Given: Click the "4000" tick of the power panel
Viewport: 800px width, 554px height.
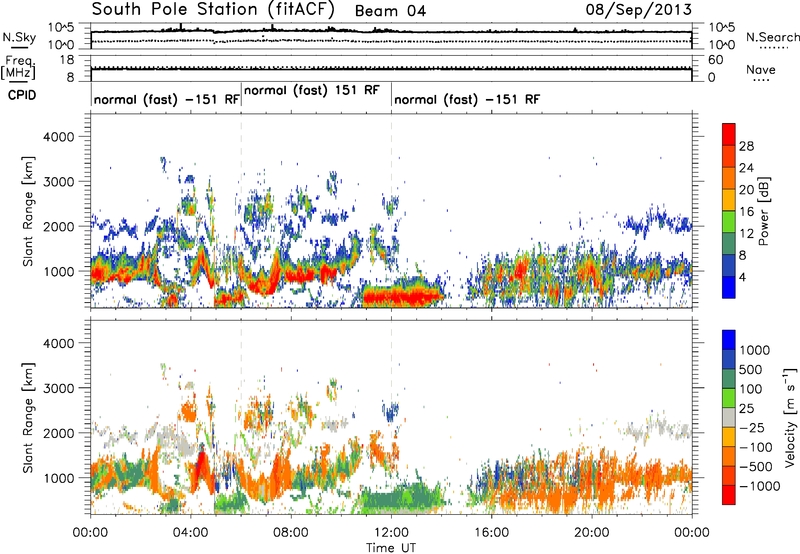Looking at the screenshot, I should [x=58, y=137].
